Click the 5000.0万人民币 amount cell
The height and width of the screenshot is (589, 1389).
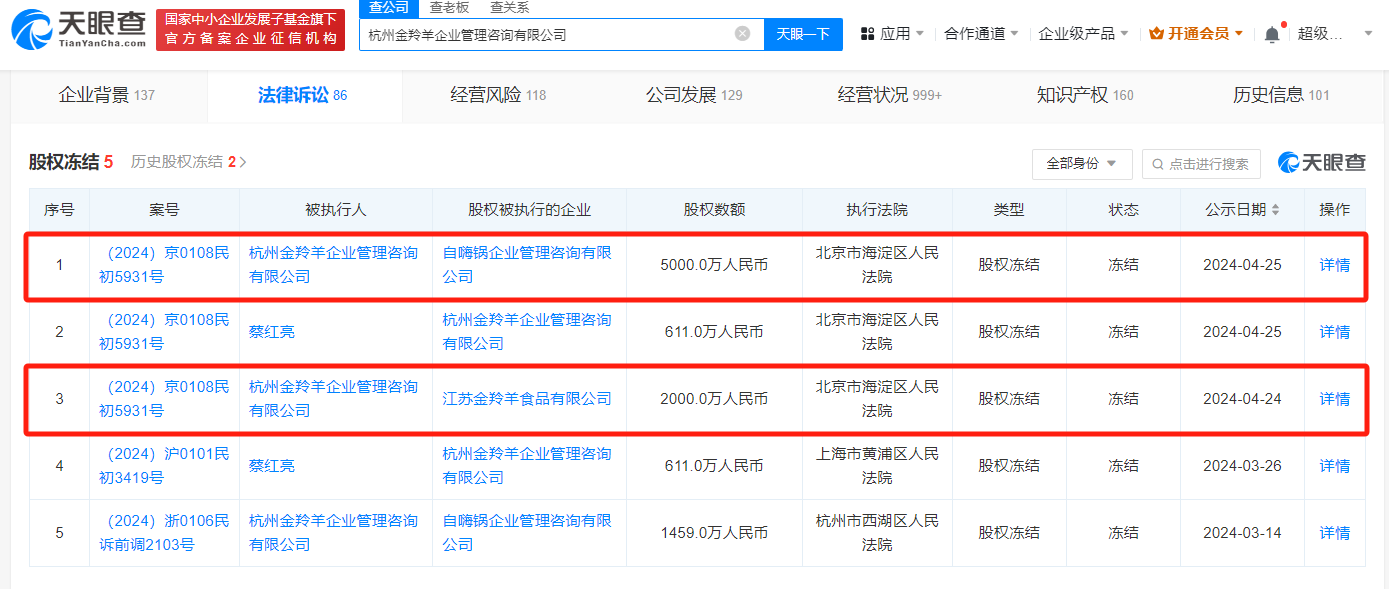[x=714, y=265]
